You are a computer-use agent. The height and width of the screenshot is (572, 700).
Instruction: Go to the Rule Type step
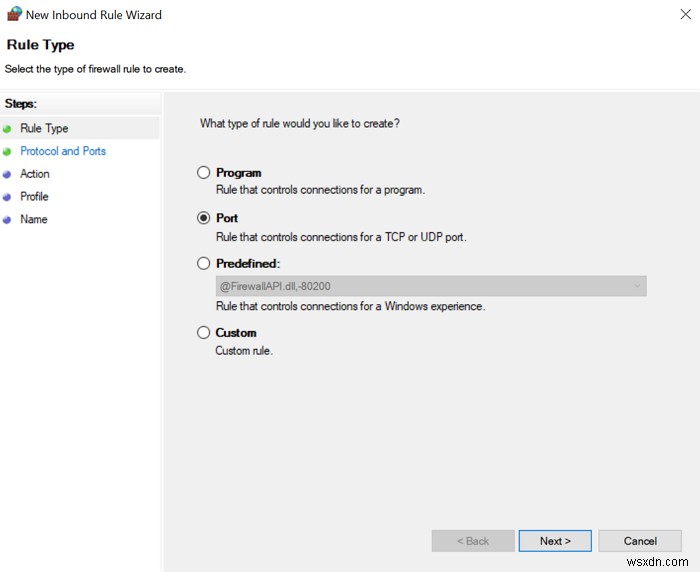(x=44, y=129)
